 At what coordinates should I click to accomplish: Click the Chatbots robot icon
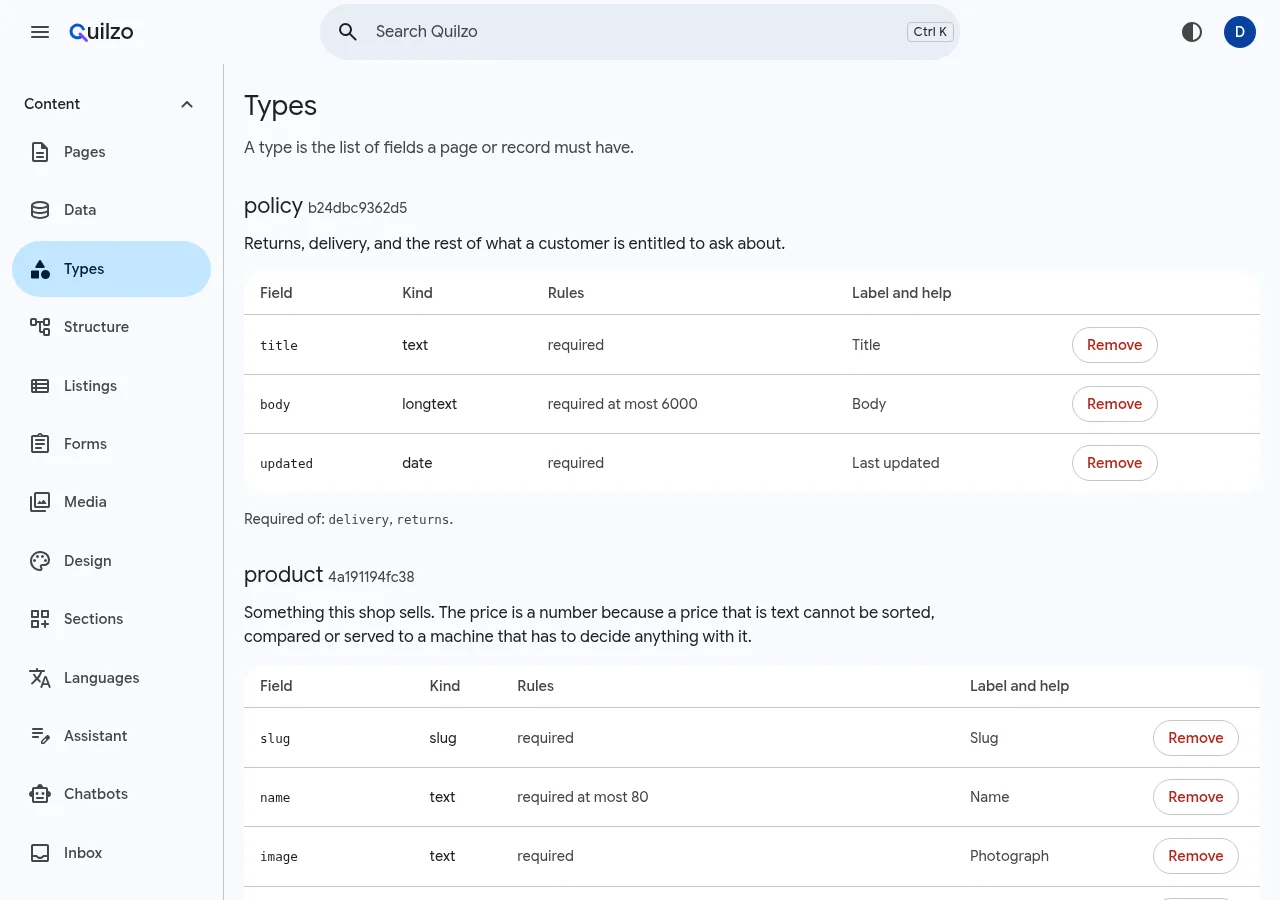coord(40,794)
